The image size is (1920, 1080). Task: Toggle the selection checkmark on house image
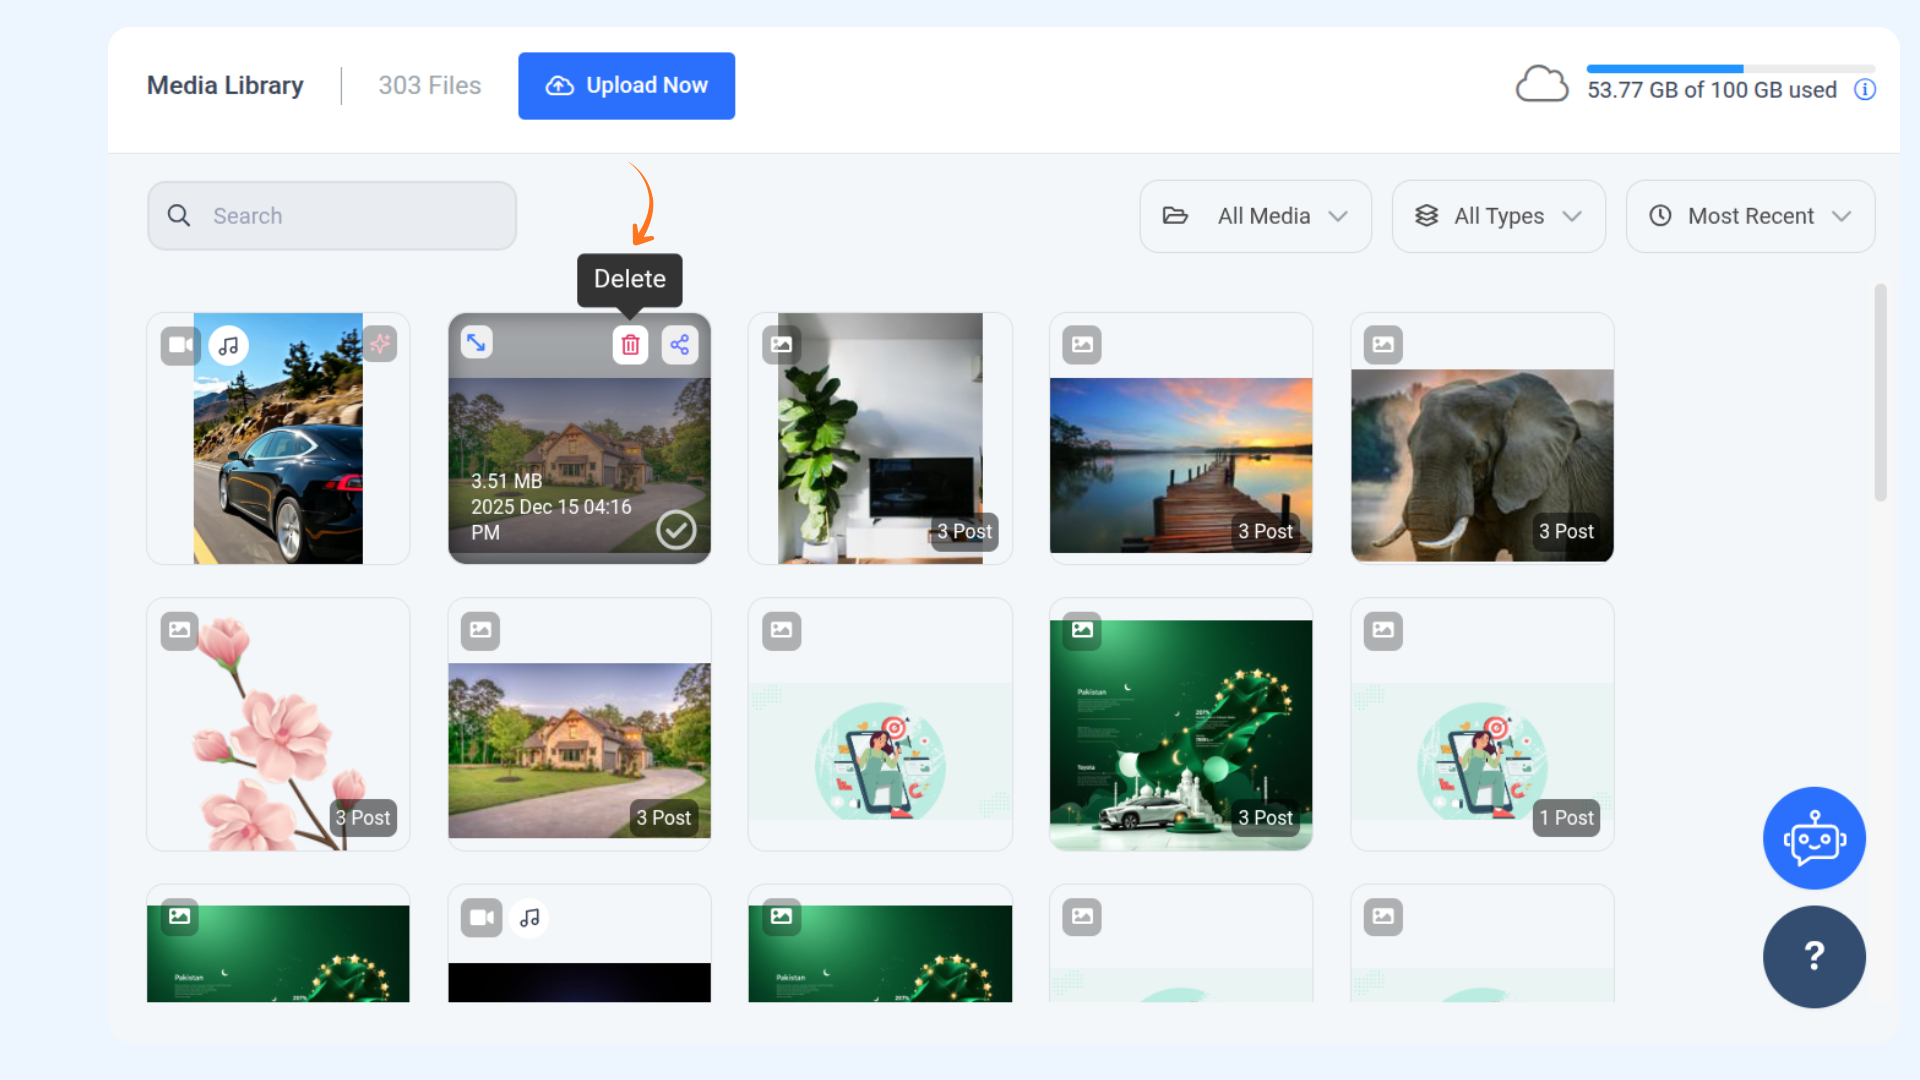point(676,530)
